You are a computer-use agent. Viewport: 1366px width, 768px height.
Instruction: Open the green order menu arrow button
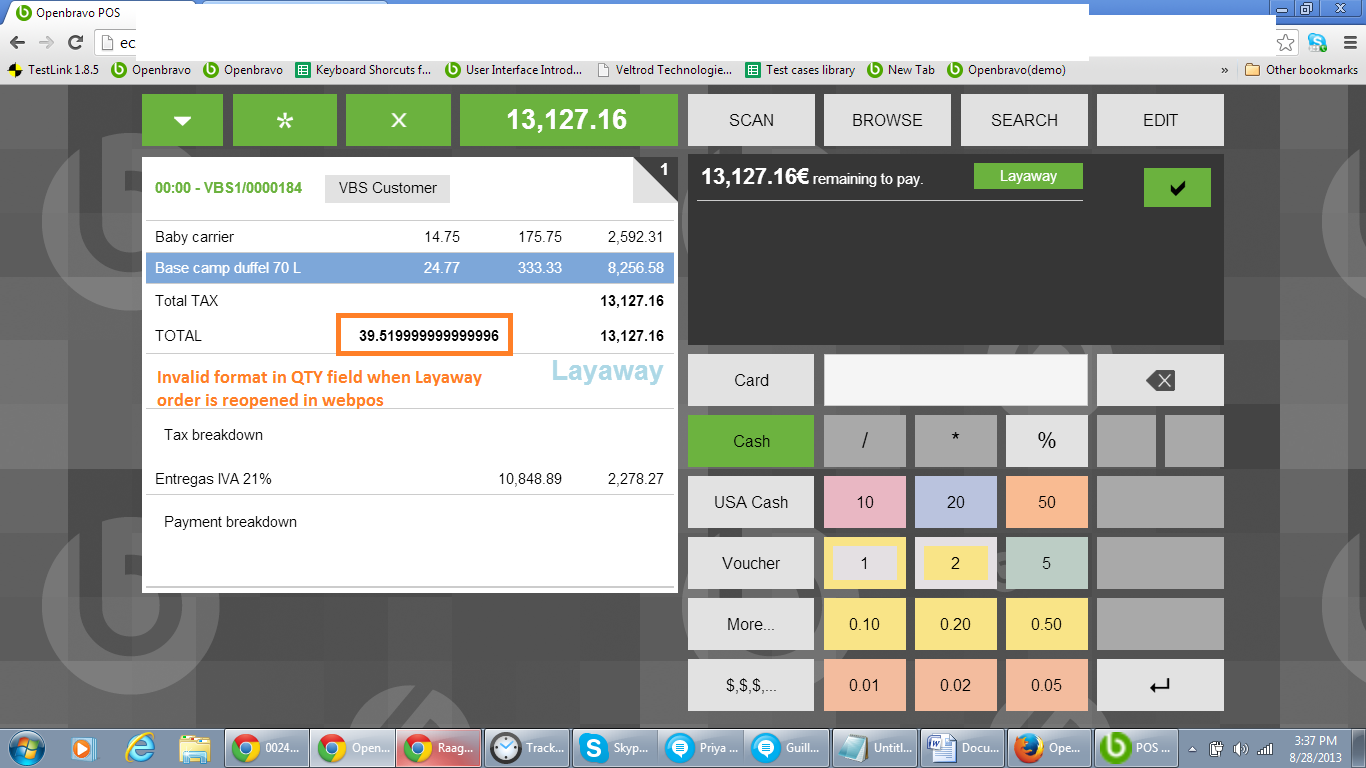coord(182,120)
